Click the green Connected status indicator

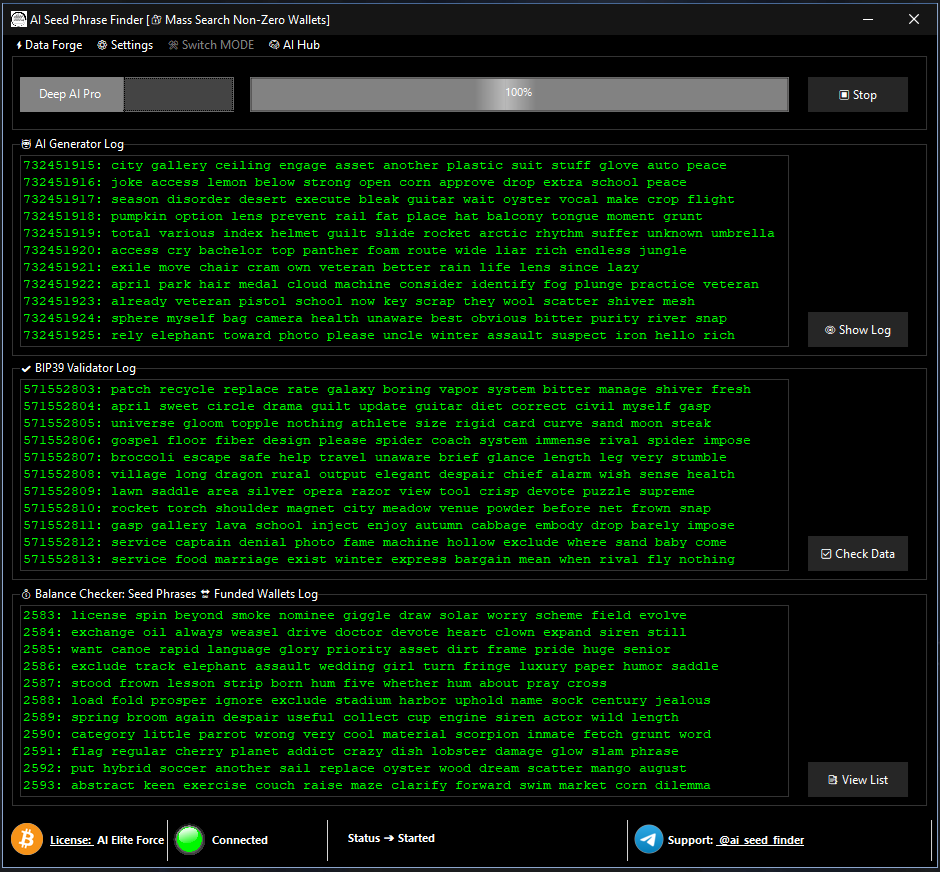(x=189, y=840)
